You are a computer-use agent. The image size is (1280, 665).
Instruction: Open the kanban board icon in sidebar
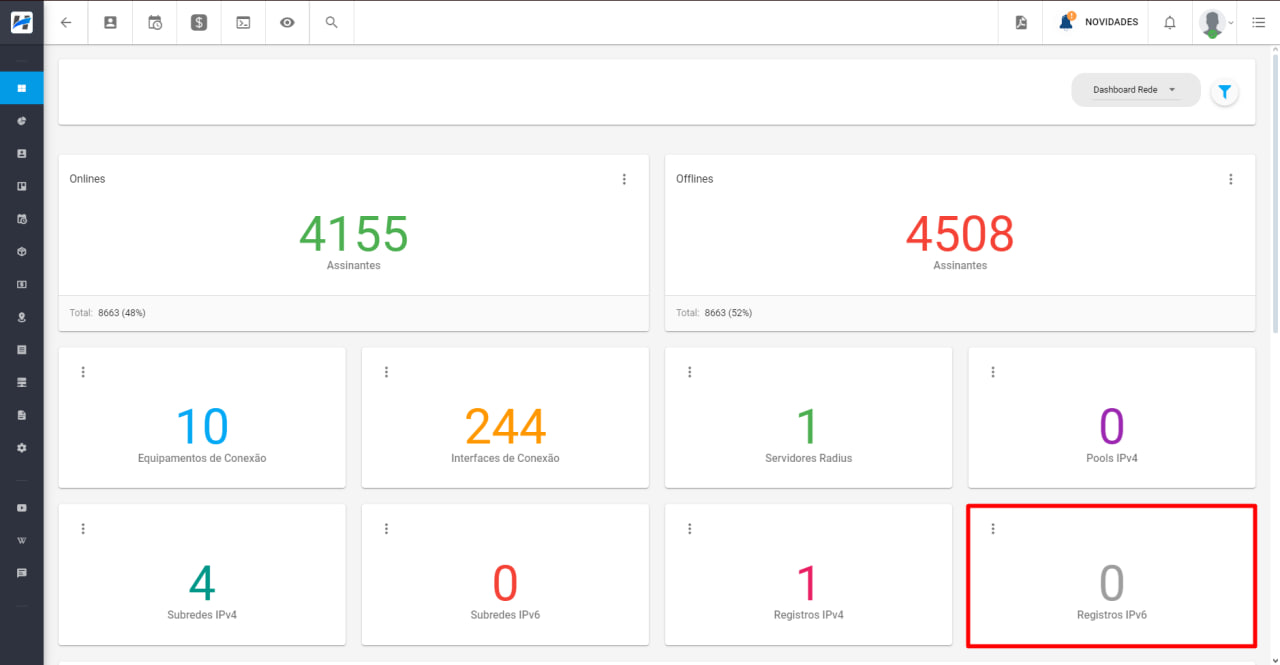point(22,186)
